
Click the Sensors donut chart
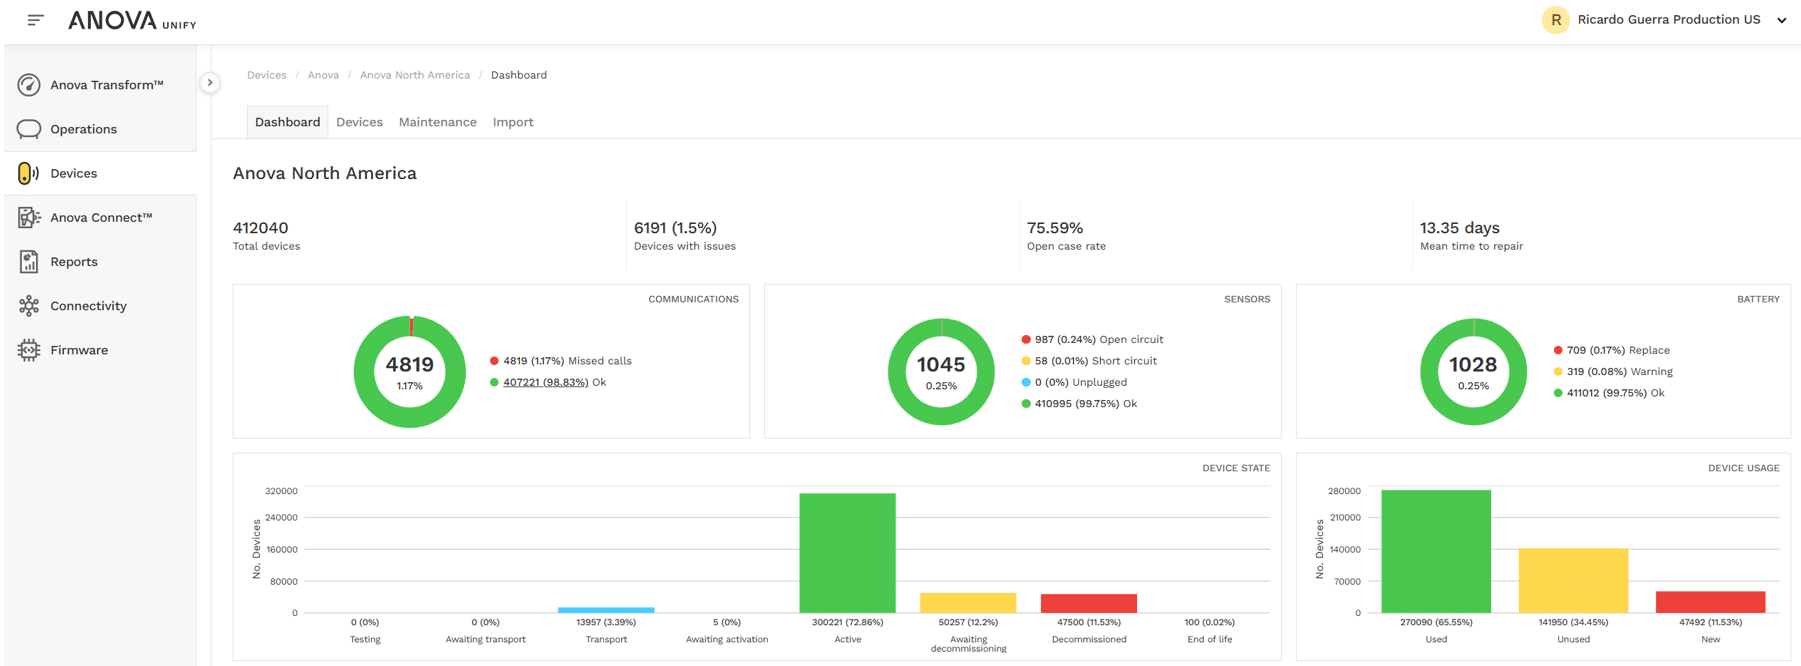click(941, 372)
